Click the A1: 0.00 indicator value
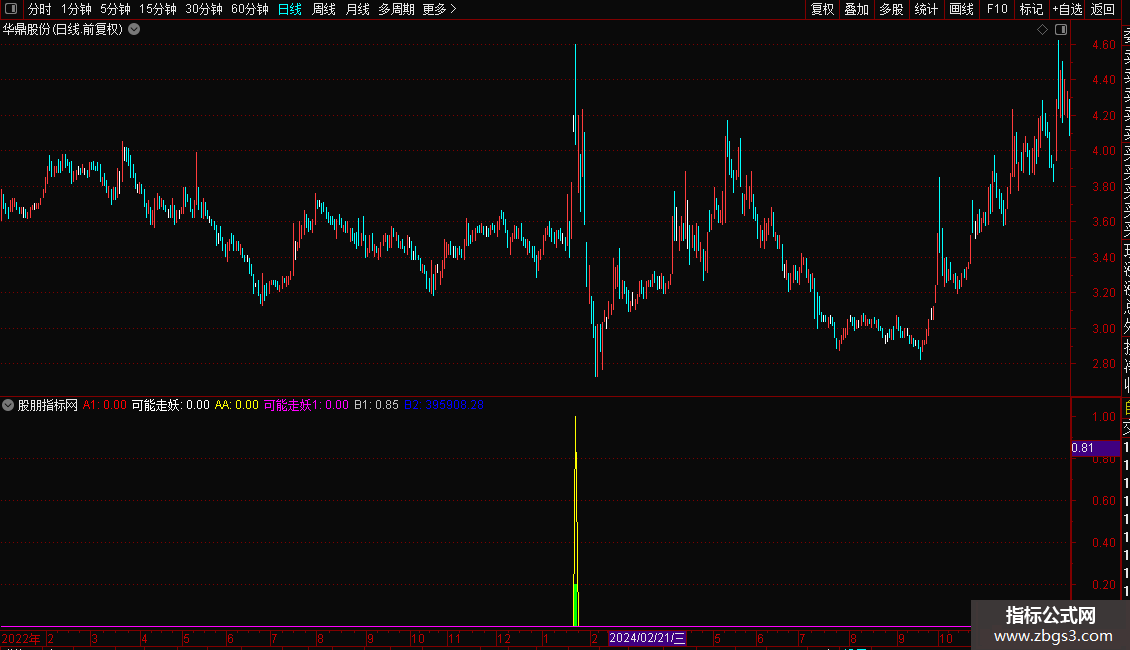 (x=104, y=405)
